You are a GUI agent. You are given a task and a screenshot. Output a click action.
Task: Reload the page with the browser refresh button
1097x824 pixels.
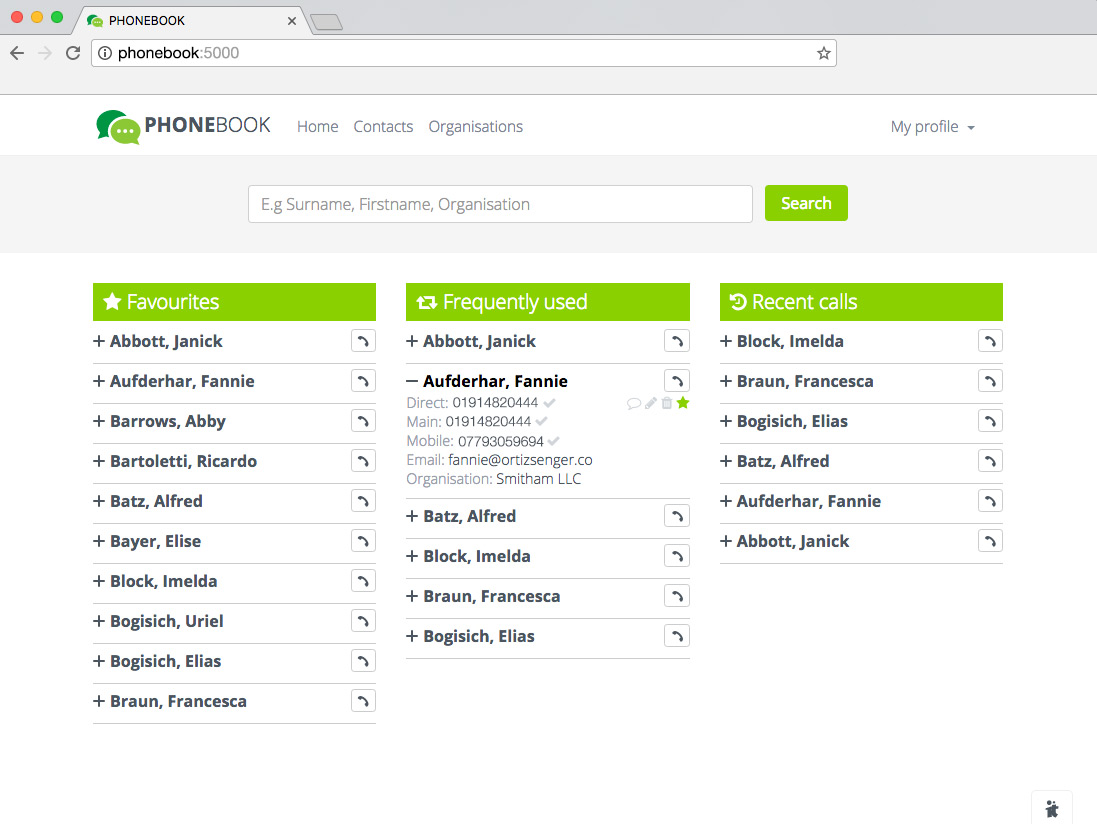coord(73,53)
